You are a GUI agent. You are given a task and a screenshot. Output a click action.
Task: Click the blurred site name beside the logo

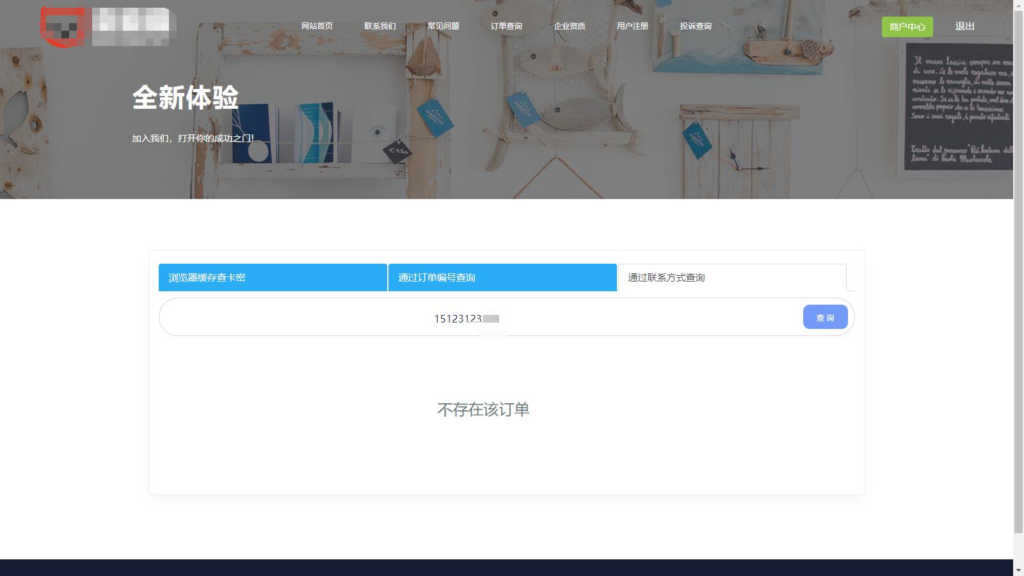click(x=135, y=25)
